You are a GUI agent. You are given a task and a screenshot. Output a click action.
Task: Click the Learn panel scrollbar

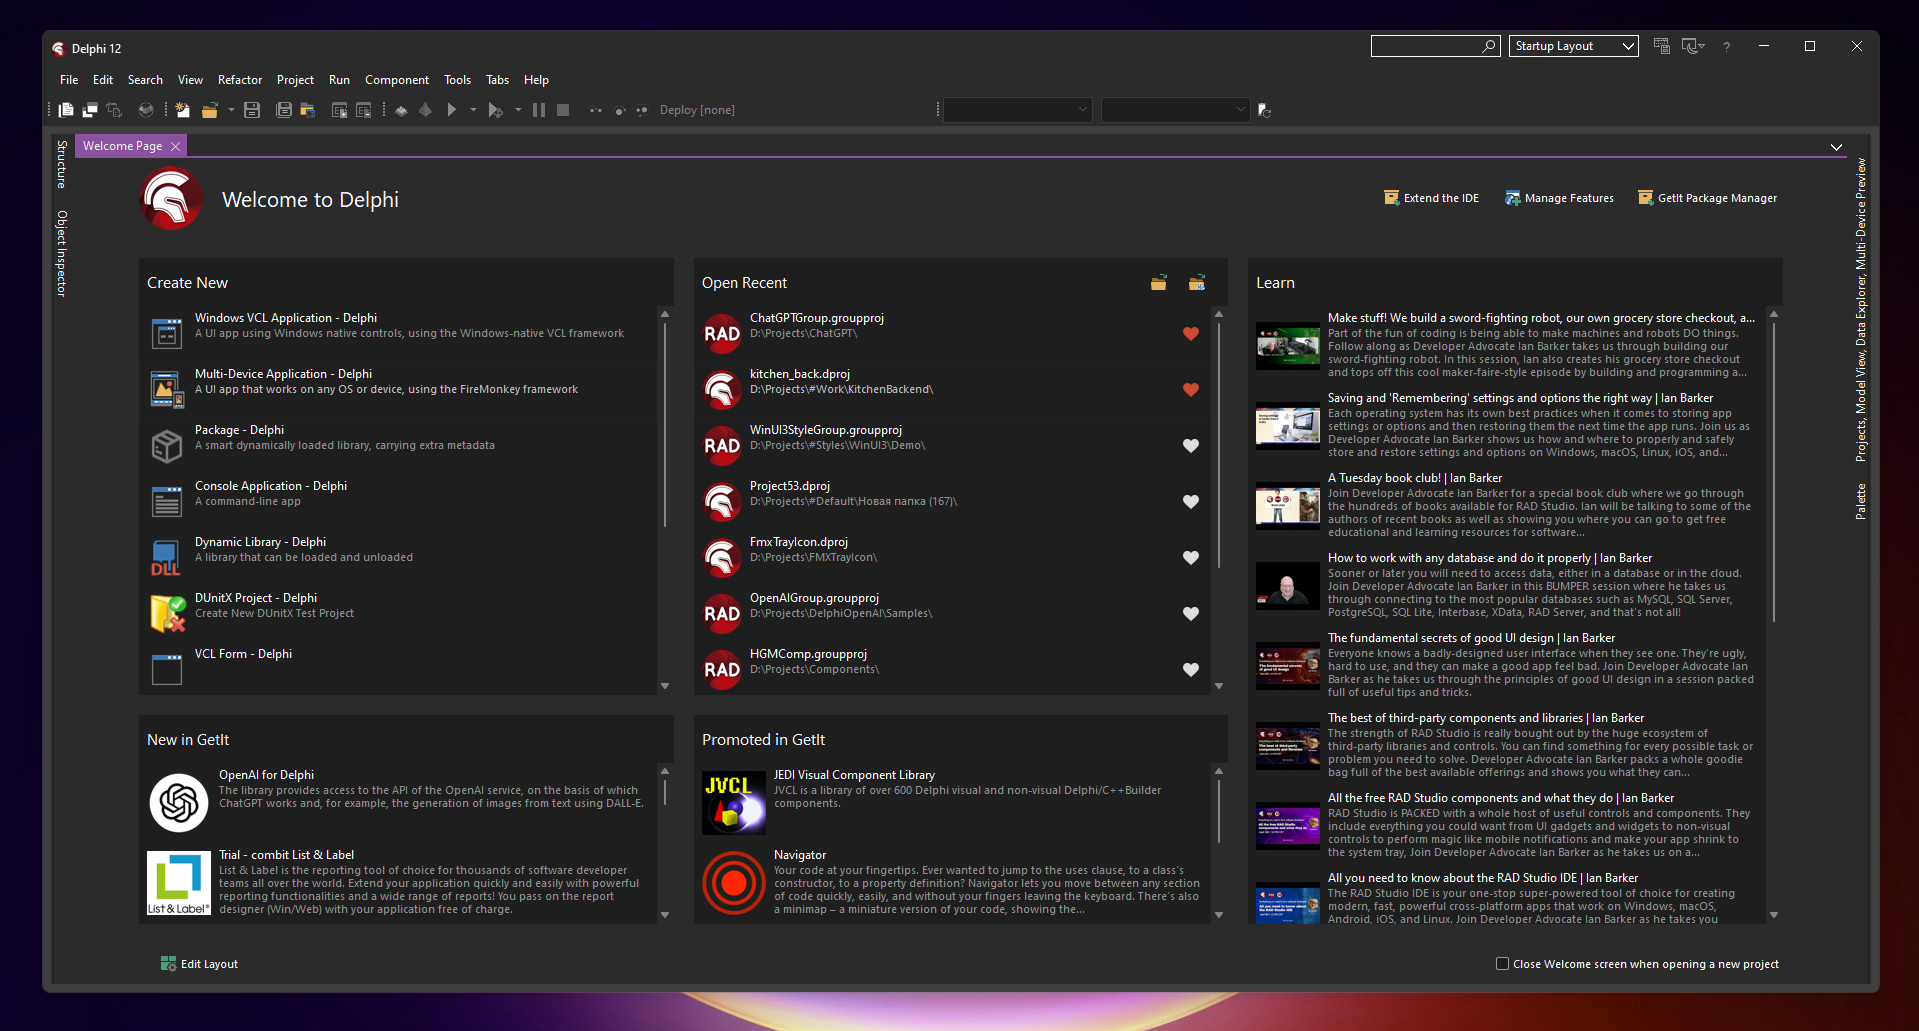coord(1774,470)
